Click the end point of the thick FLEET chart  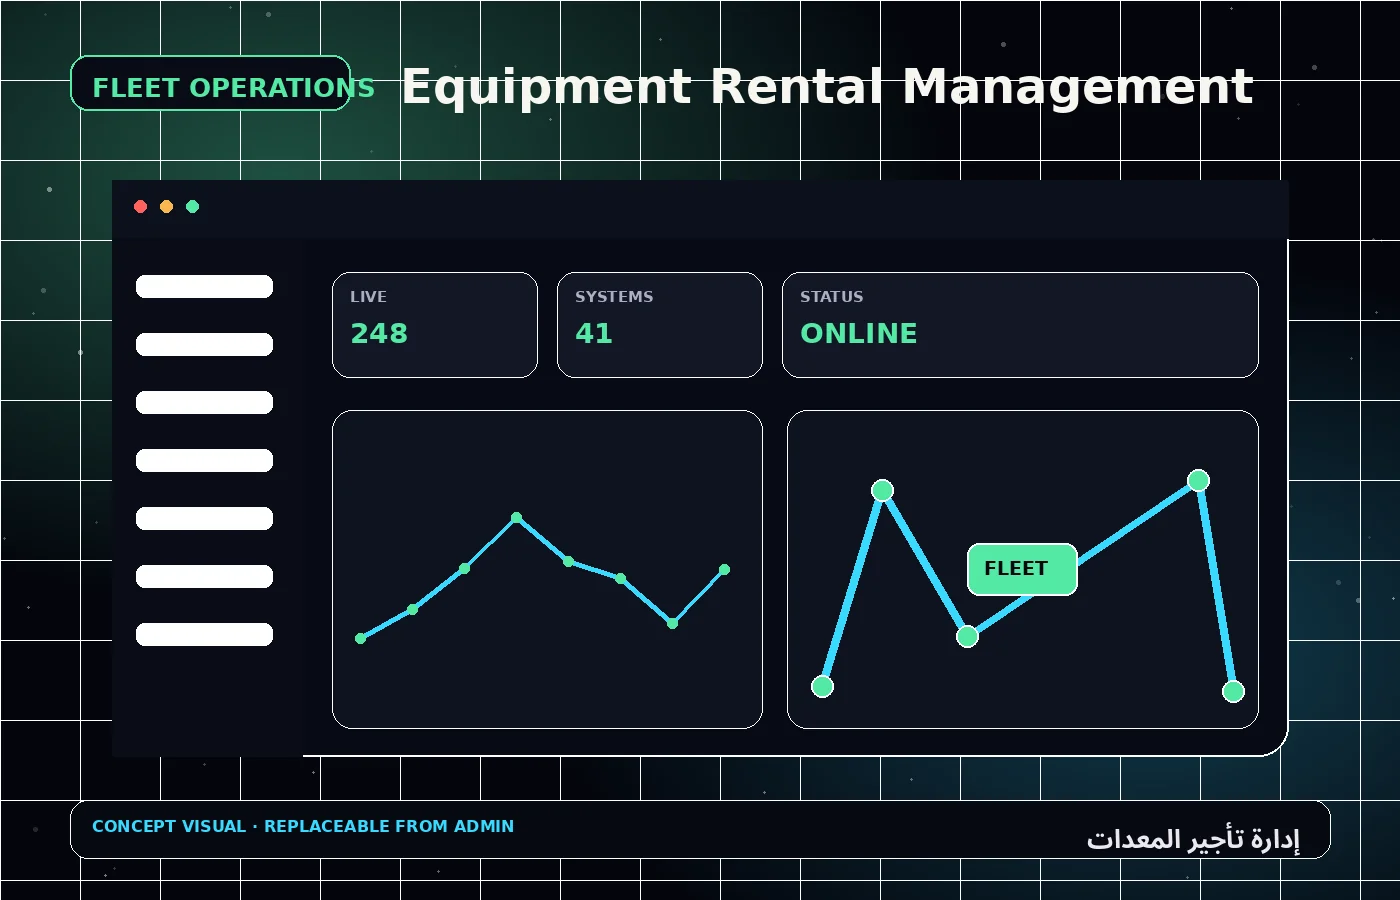coord(1233,691)
